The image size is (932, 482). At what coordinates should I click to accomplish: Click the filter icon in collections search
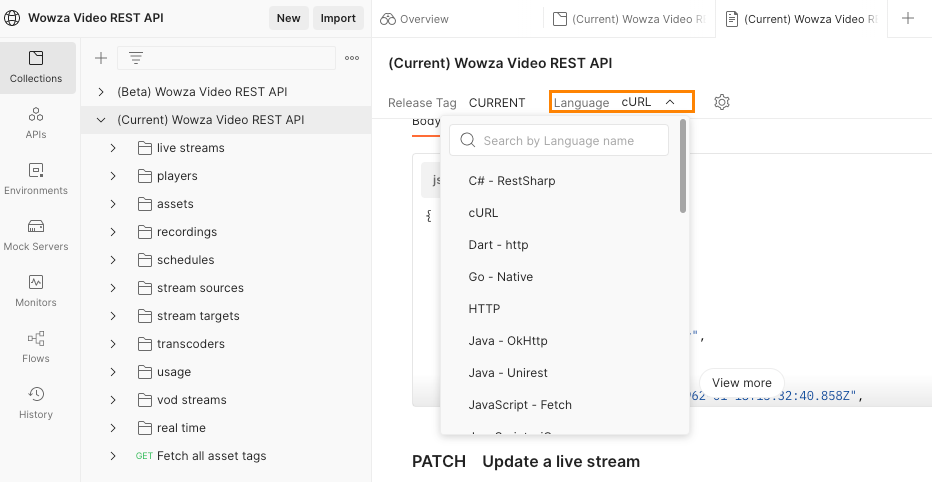click(136, 58)
